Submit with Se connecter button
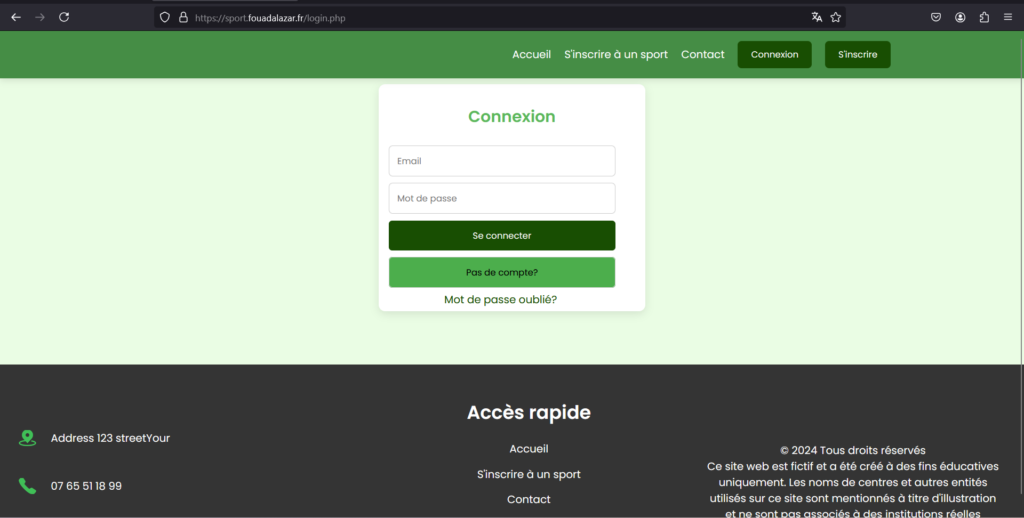This screenshot has width=1024, height=518. tap(501, 236)
